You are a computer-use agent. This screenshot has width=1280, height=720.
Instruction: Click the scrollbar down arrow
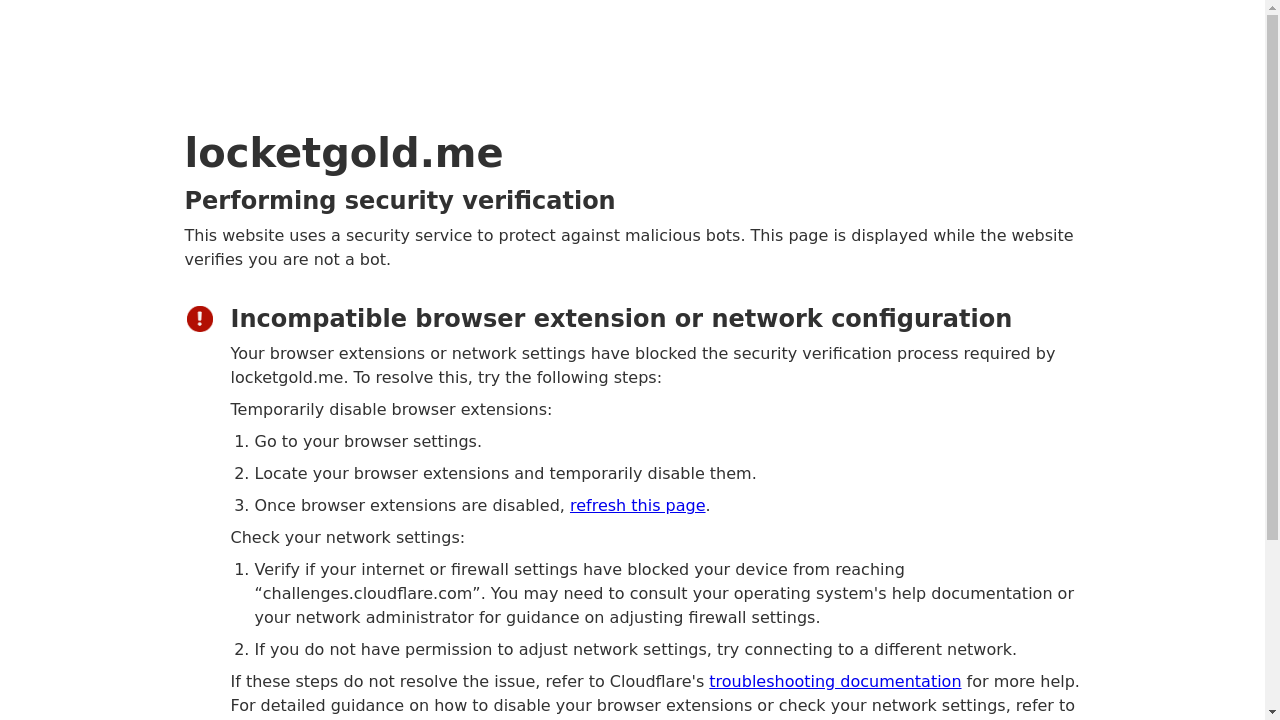pos(1272,712)
